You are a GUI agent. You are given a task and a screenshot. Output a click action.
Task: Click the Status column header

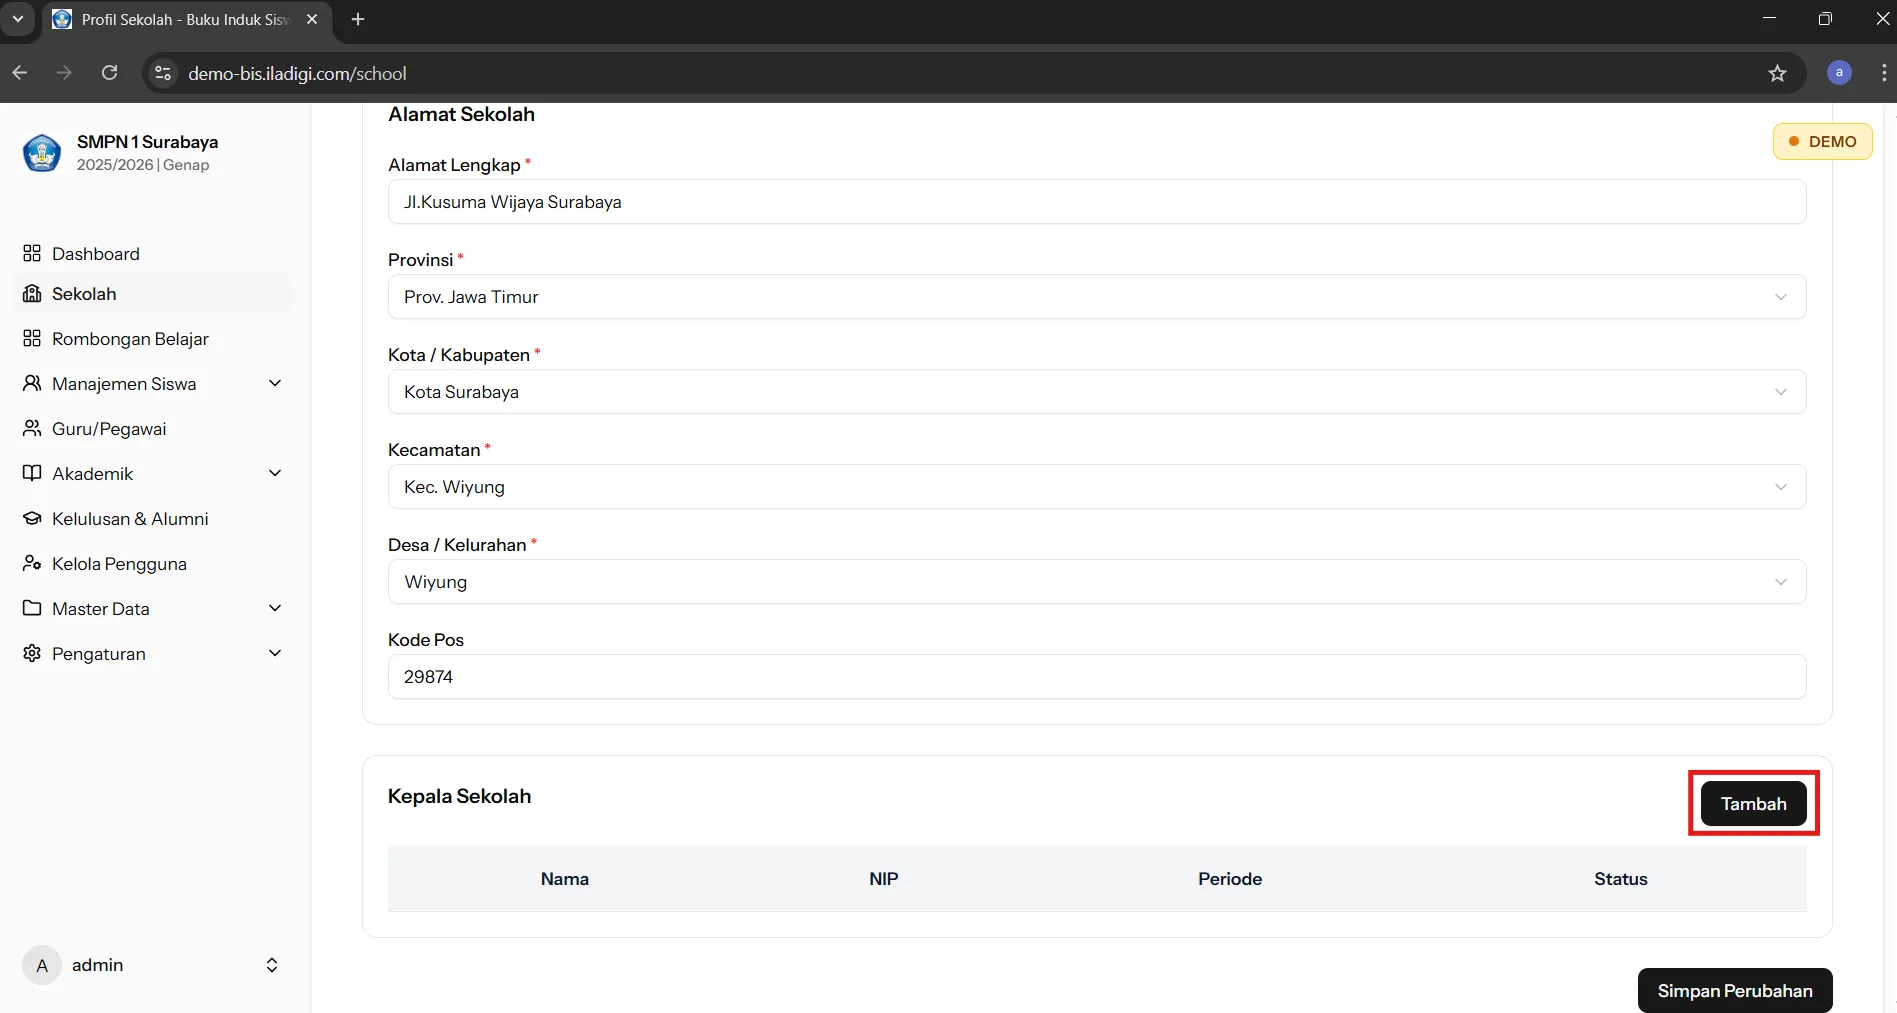tap(1621, 879)
